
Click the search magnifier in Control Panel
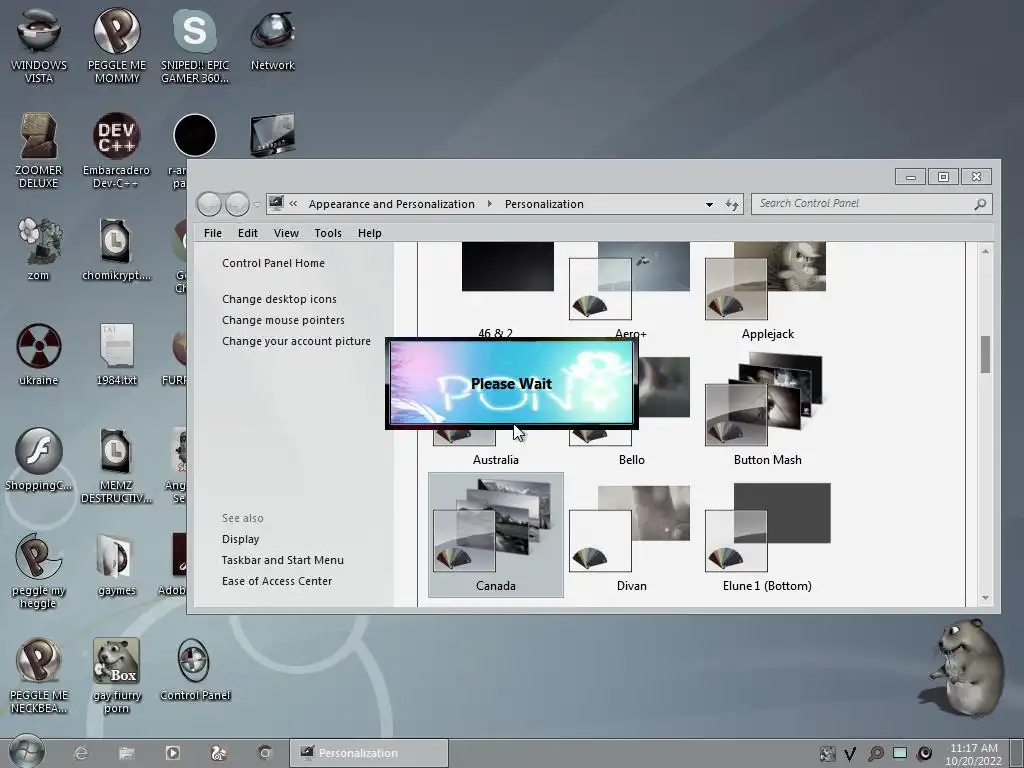[980, 204]
